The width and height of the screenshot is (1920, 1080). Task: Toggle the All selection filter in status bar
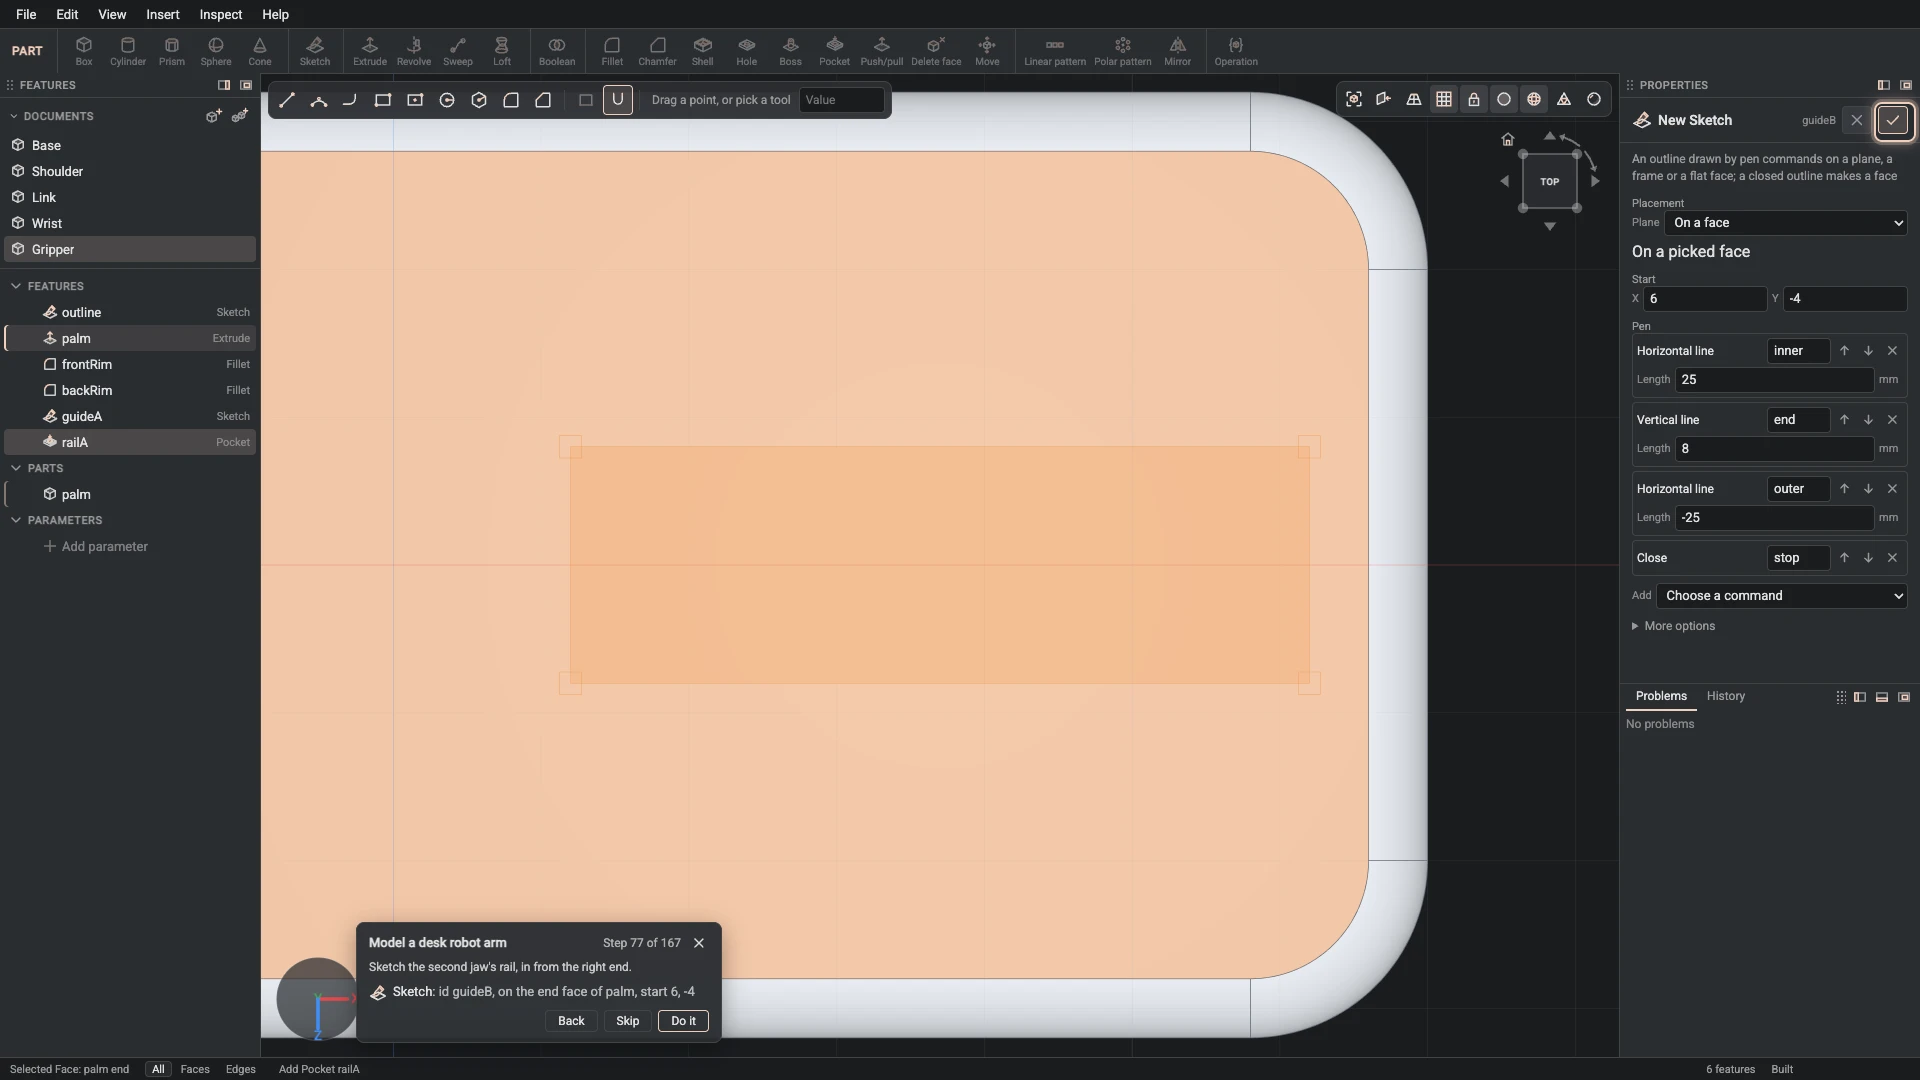click(158, 1069)
